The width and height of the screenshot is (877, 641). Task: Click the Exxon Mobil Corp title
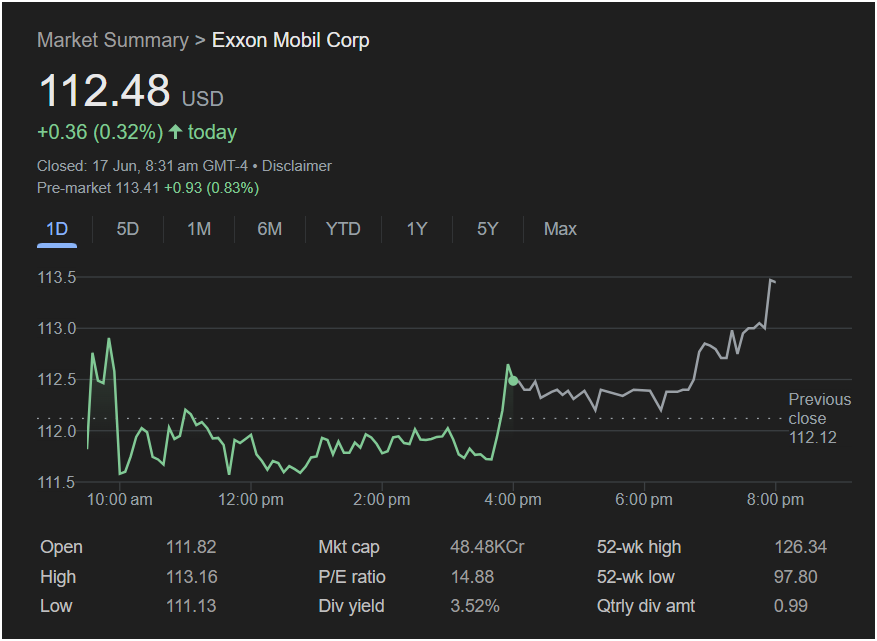[290, 40]
